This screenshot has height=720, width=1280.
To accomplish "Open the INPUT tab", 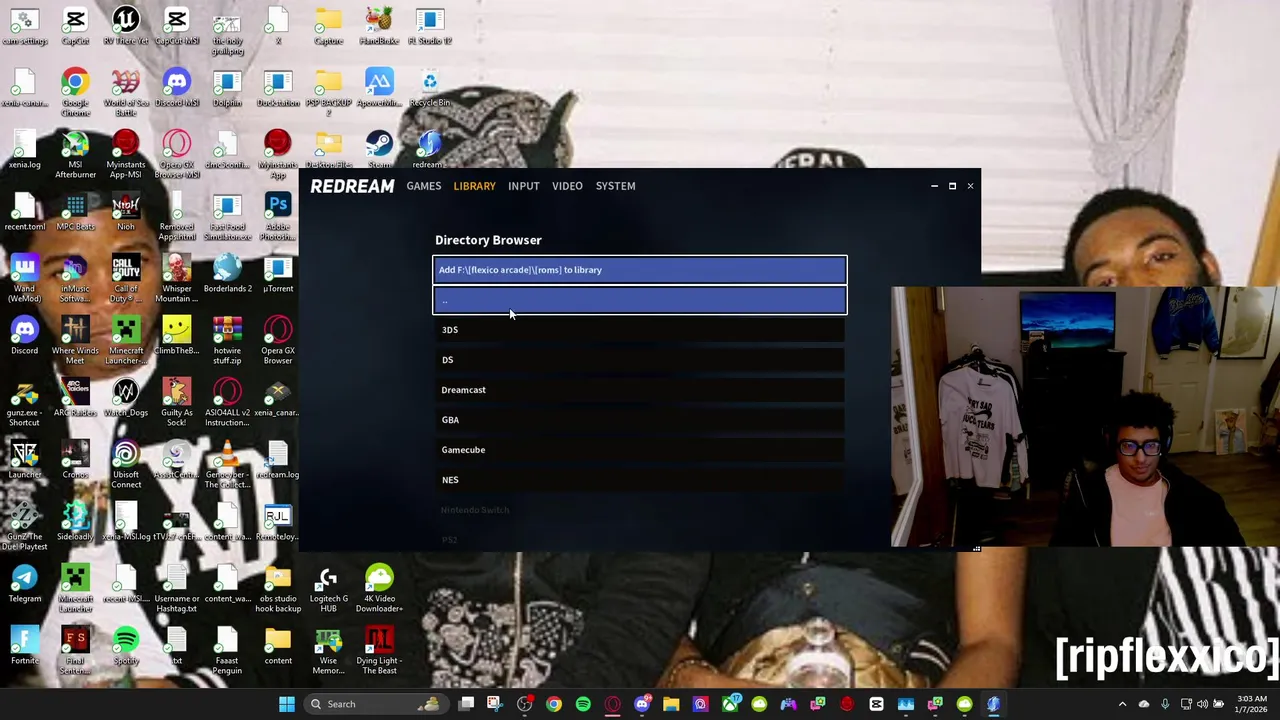I will (x=523, y=186).
